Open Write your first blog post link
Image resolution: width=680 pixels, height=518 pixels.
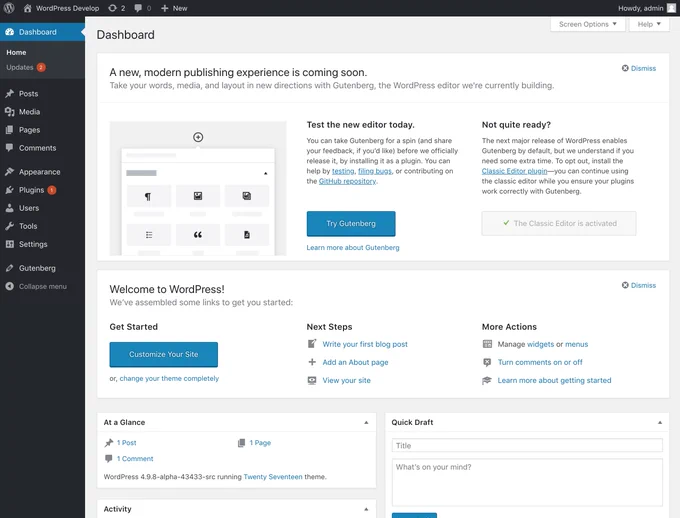[x=365, y=344]
